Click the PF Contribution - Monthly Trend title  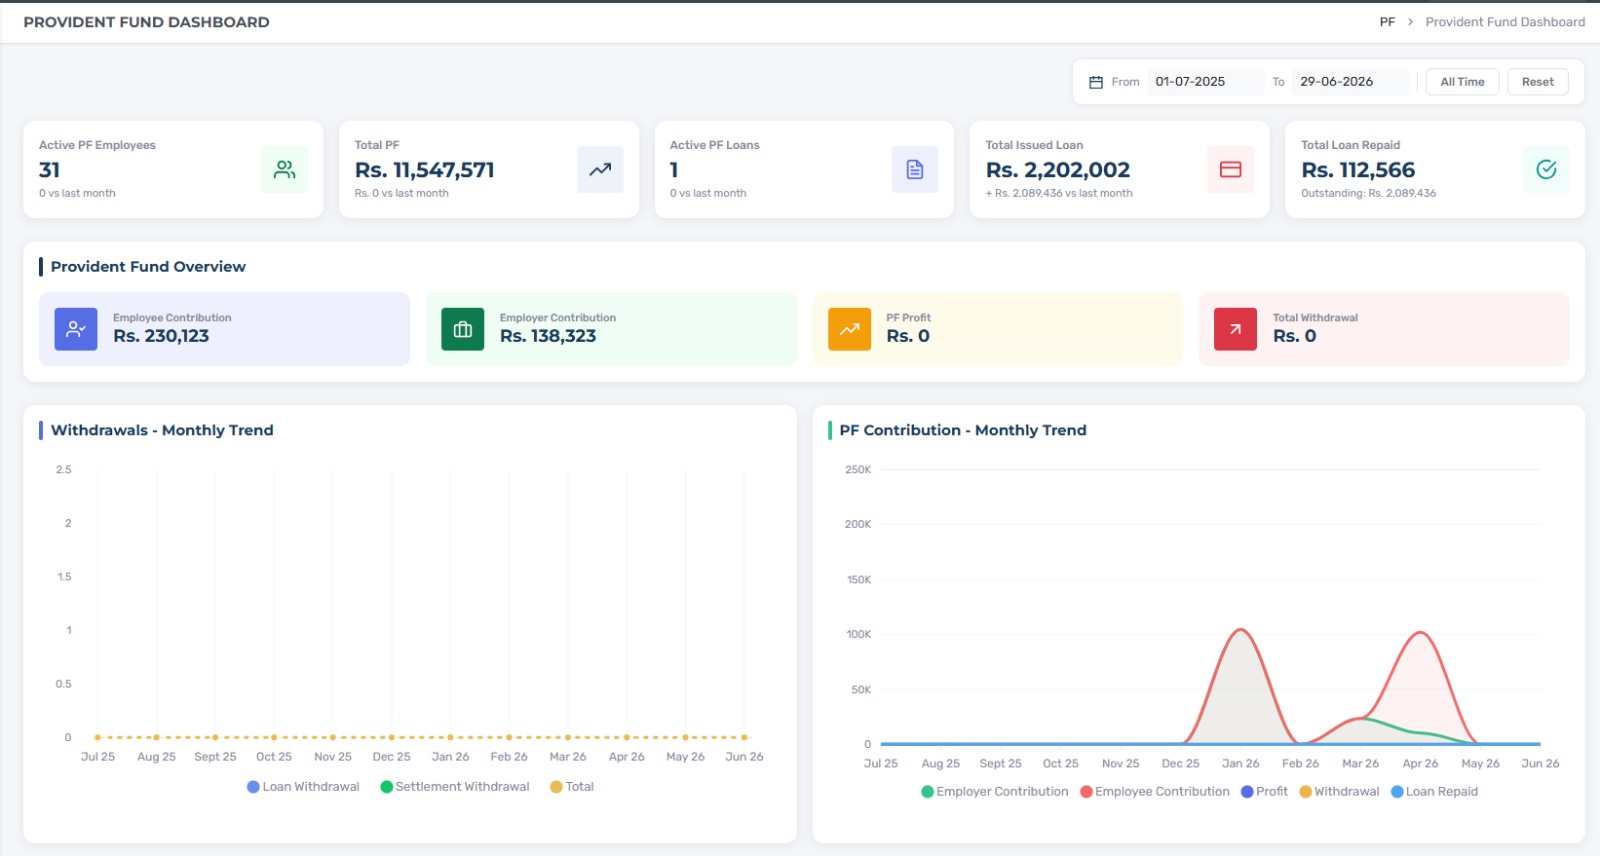tap(963, 430)
